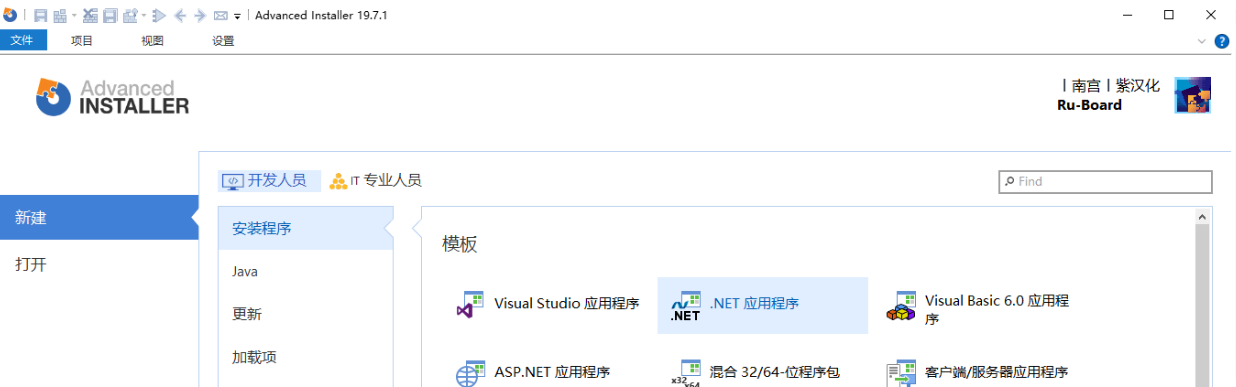Viewport: 1236px width, 387px height.
Task: Click the Save icon in quick access toolbar
Action: click(x=41, y=15)
